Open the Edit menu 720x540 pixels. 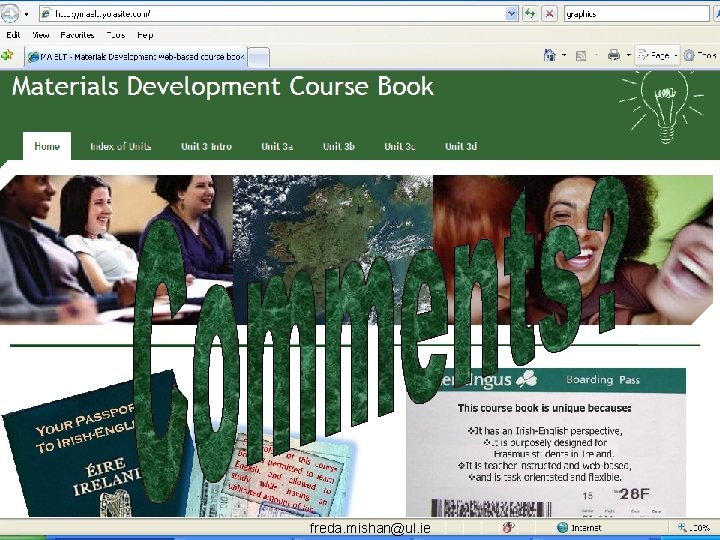[13, 35]
